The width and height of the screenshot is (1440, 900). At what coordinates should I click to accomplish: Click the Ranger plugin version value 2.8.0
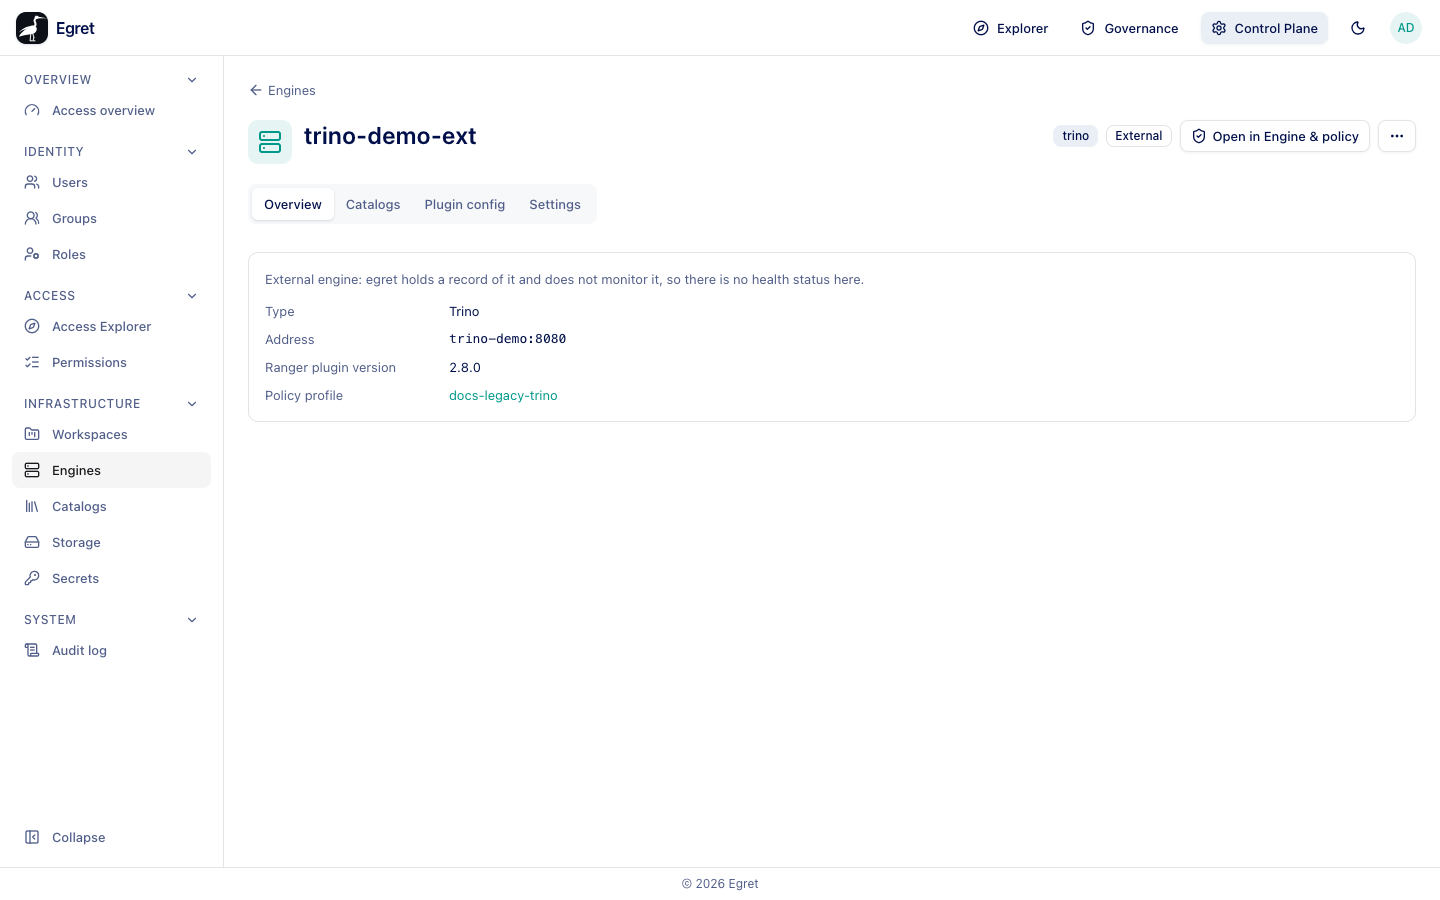pyautogui.click(x=465, y=368)
